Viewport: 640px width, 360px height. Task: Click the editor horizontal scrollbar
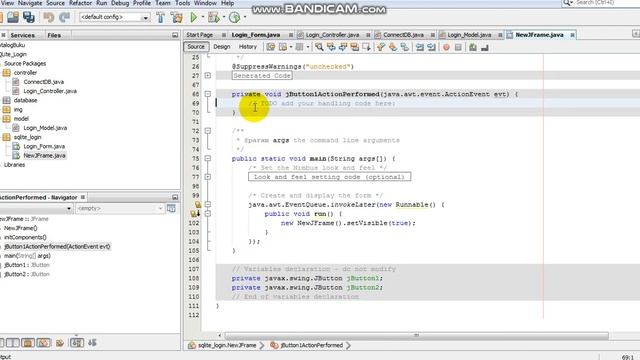416,336
